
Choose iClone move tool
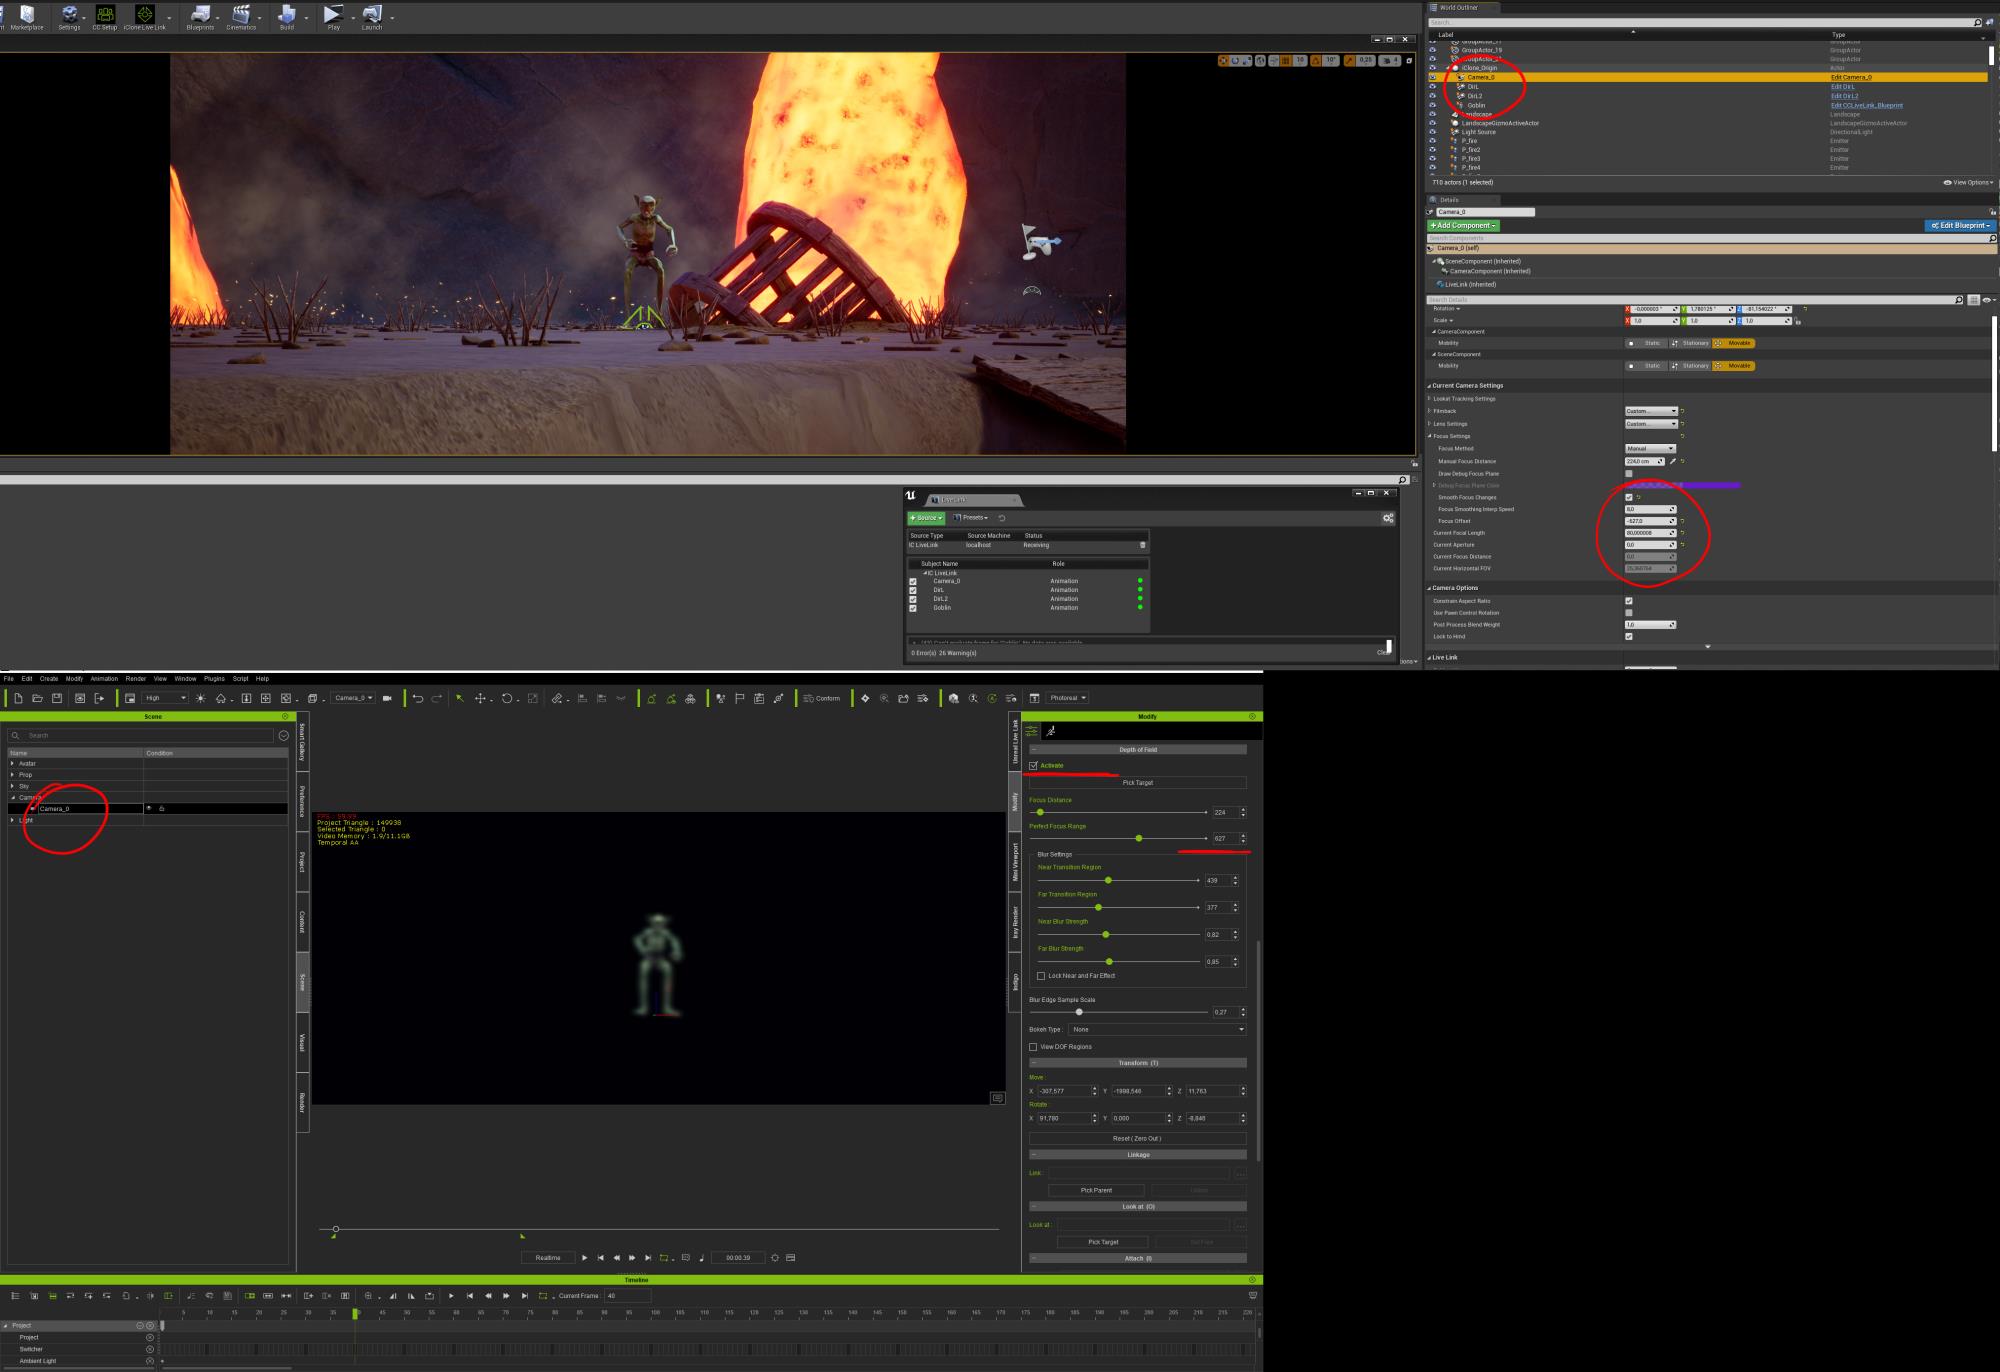480,698
